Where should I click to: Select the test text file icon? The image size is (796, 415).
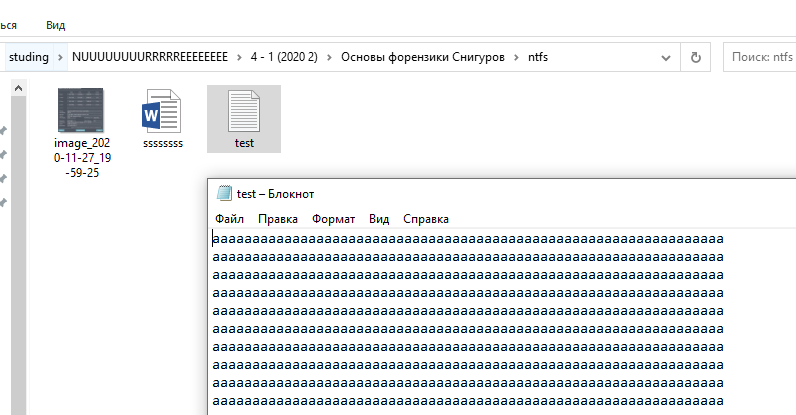[244, 111]
